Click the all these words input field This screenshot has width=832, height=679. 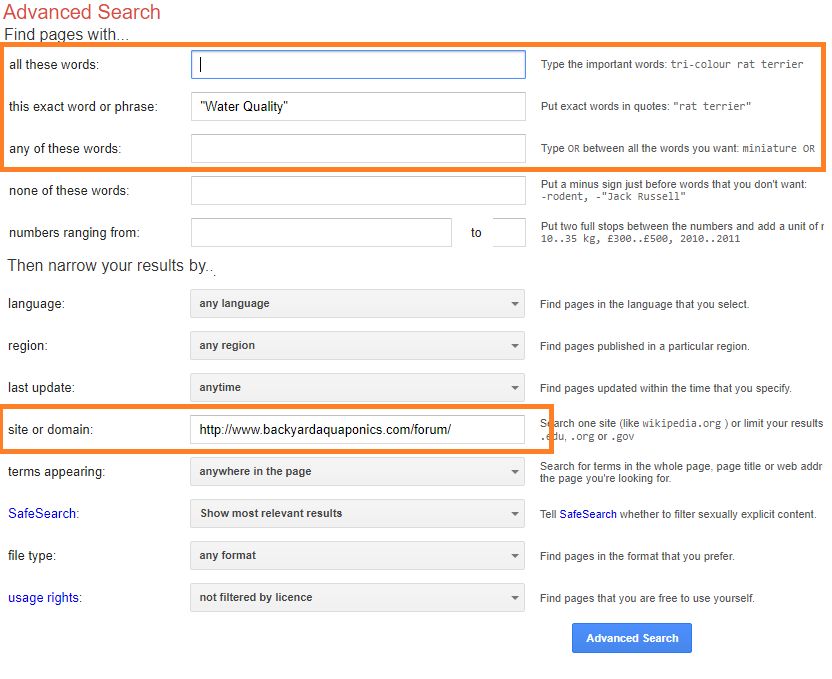tap(357, 64)
